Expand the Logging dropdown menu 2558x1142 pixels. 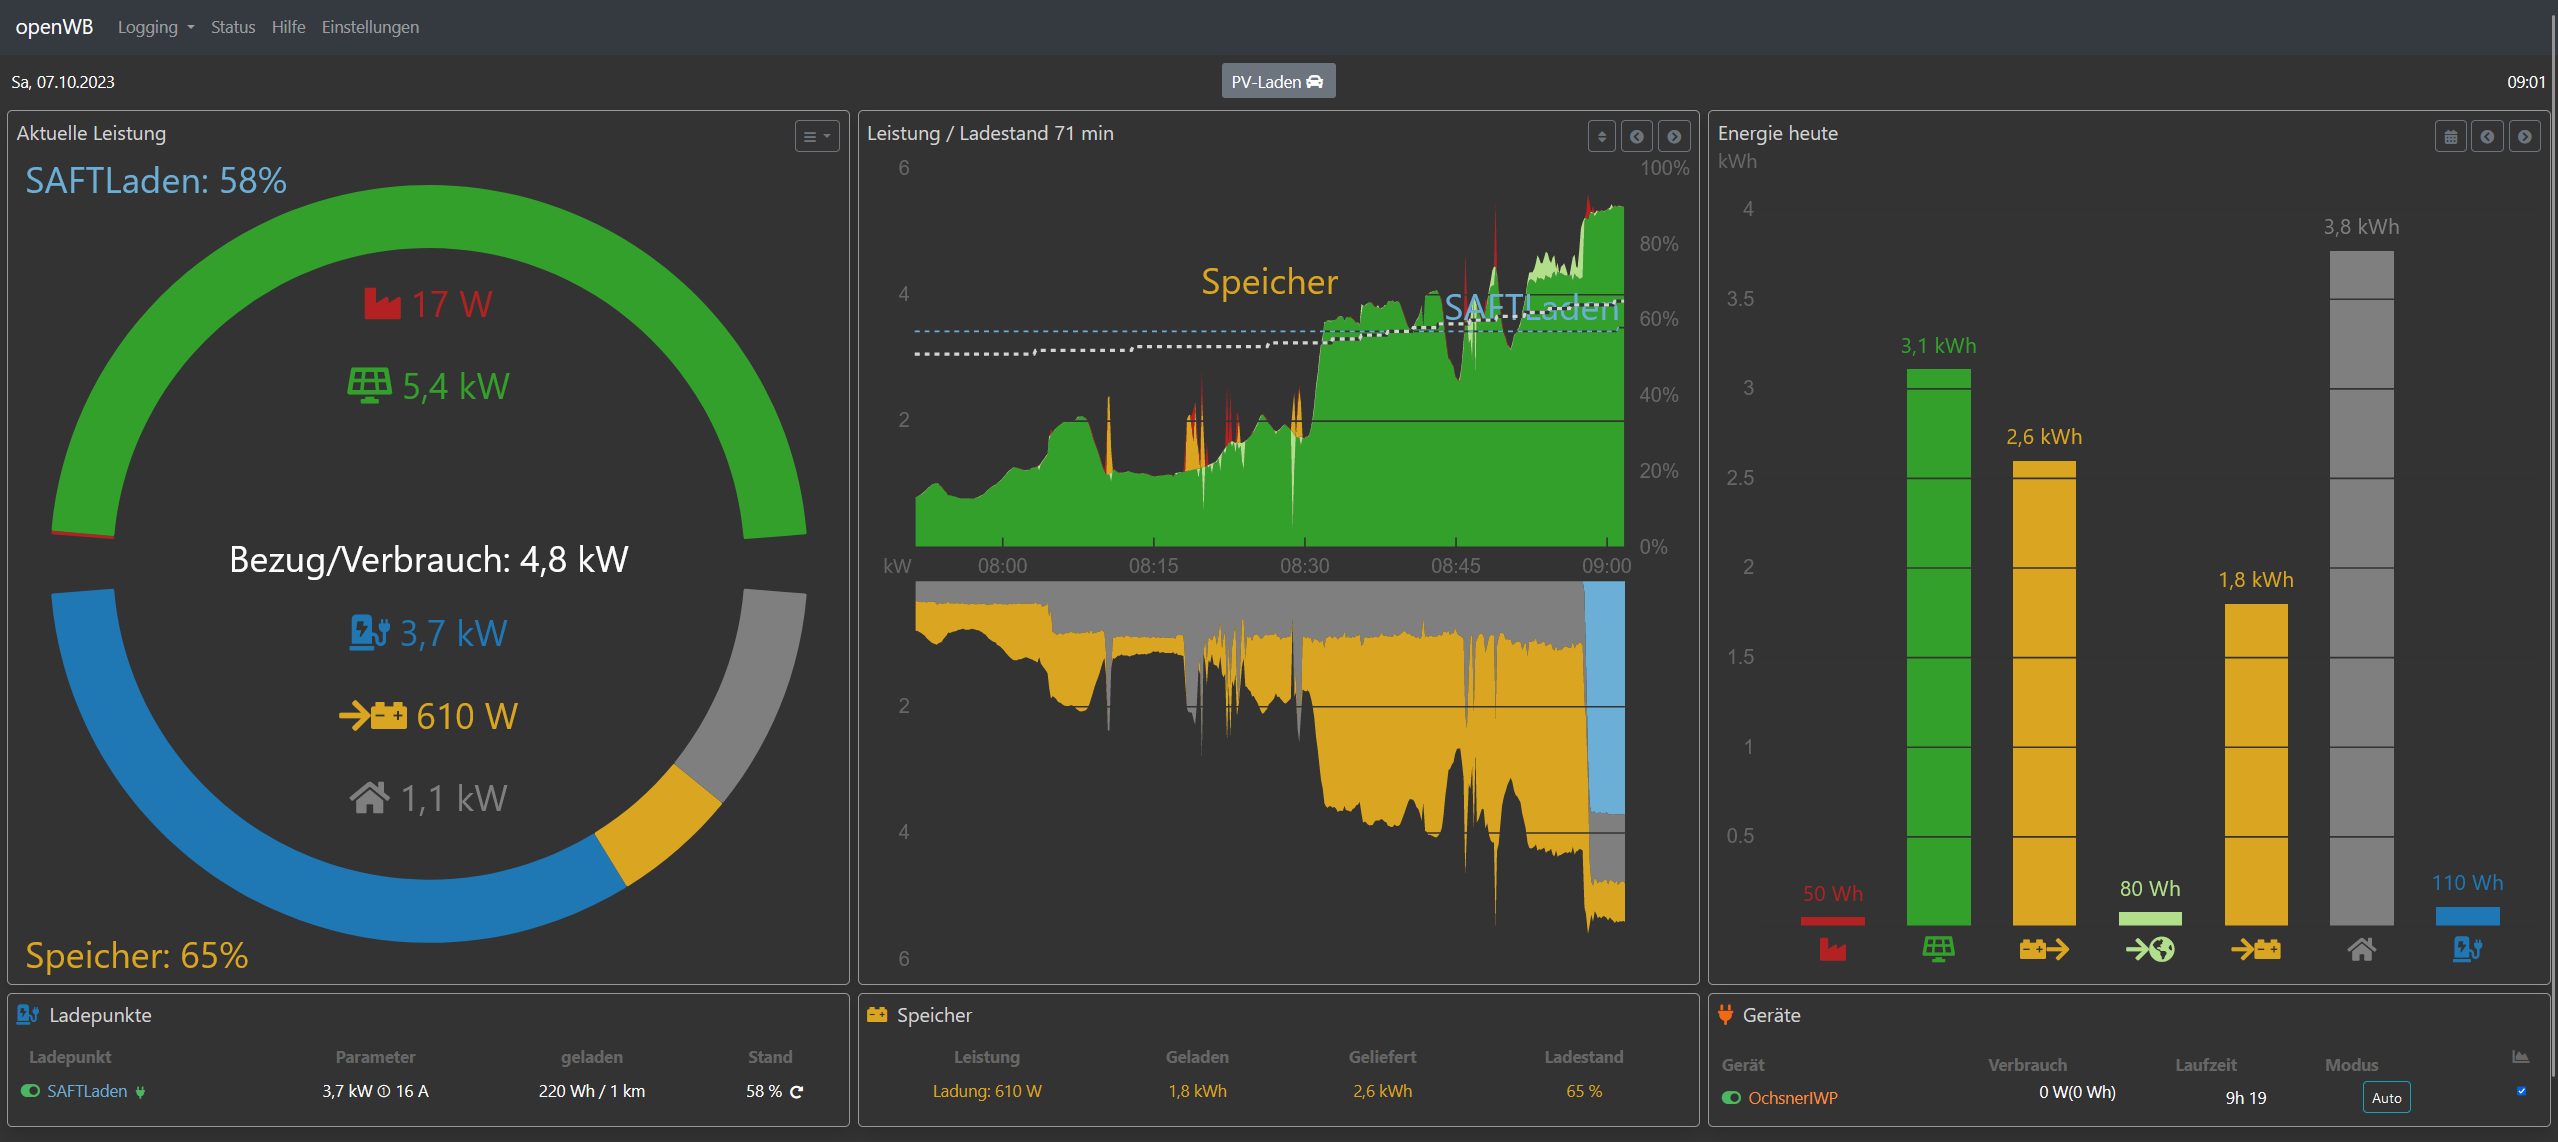pos(155,27)
